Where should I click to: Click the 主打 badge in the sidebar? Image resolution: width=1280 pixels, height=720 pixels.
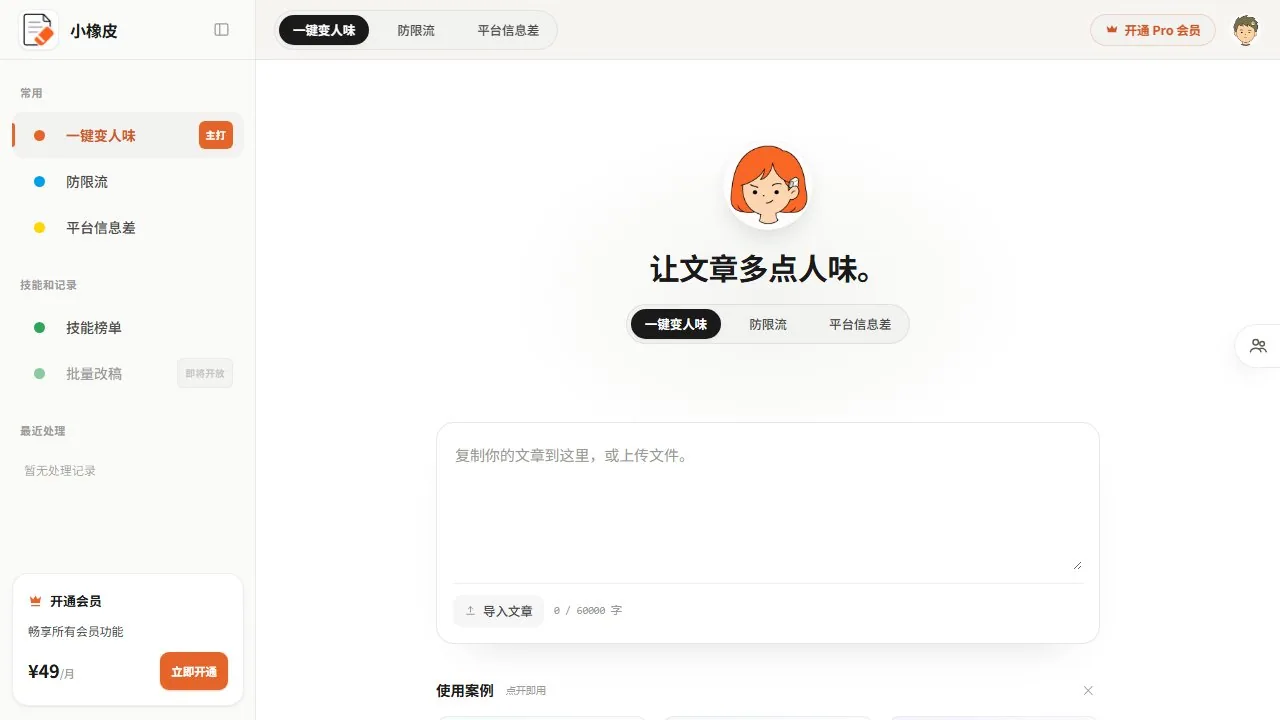click(216, 135)
